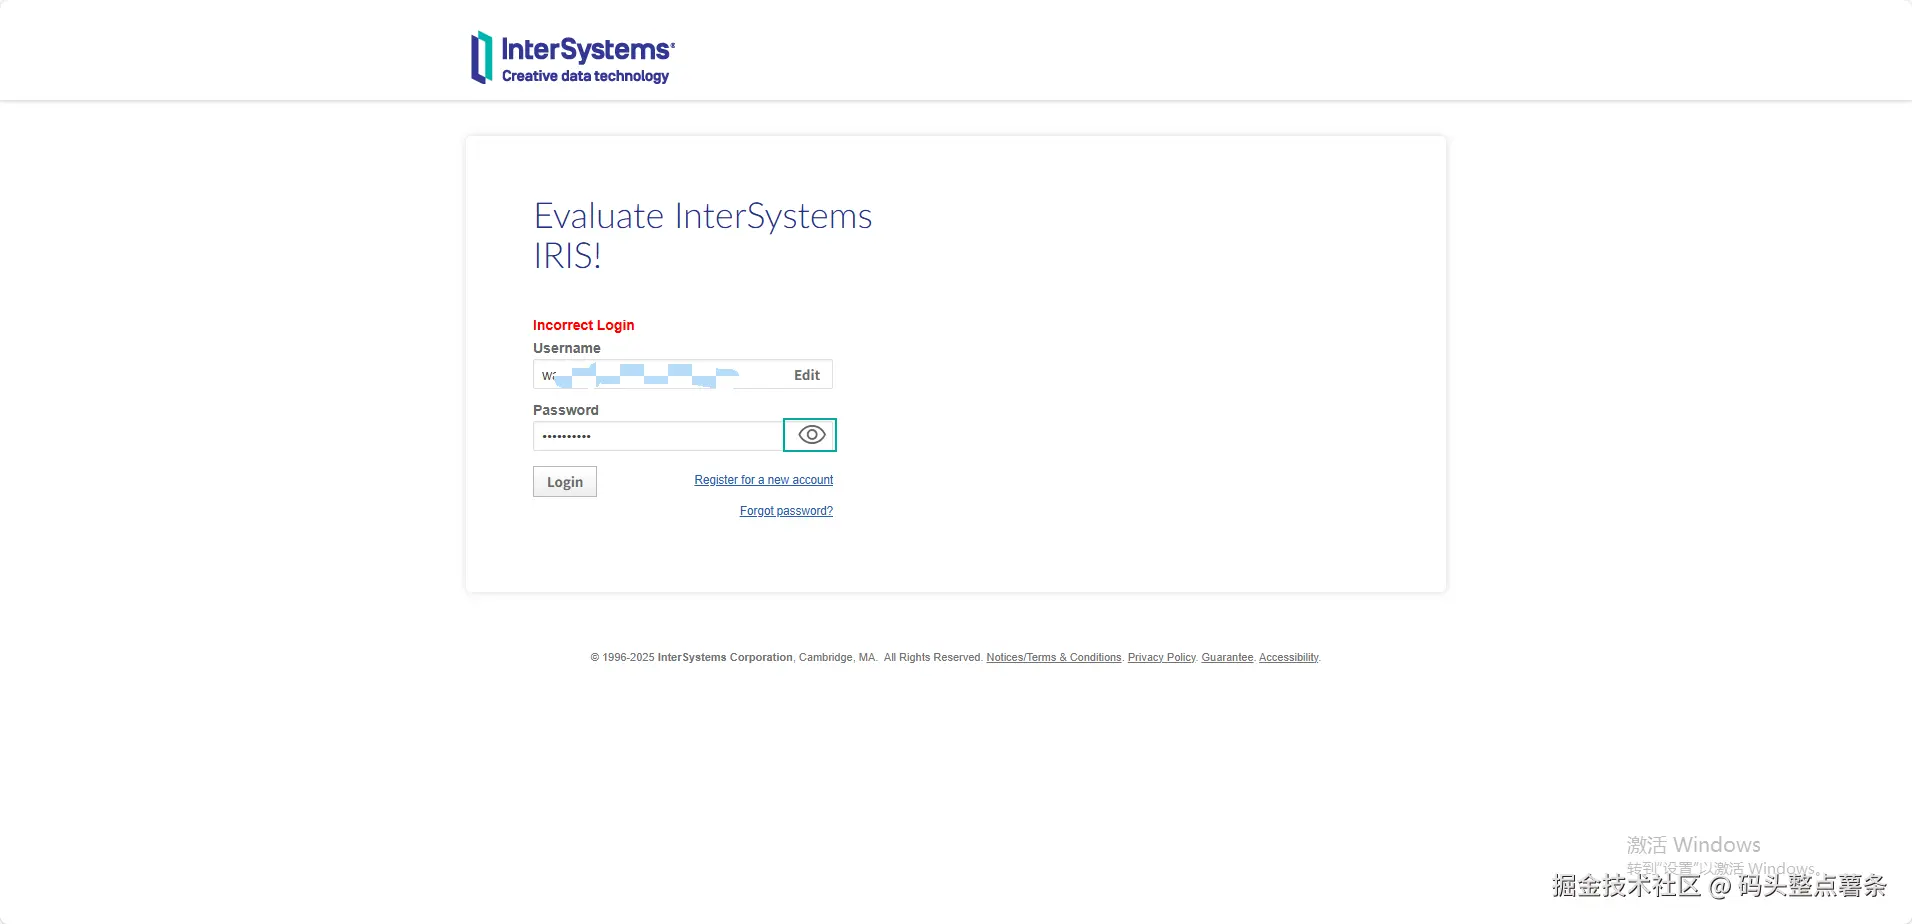Focus the Password input field
The height and width of the screenshot is (924, 1912).
[x=658, y=436]
